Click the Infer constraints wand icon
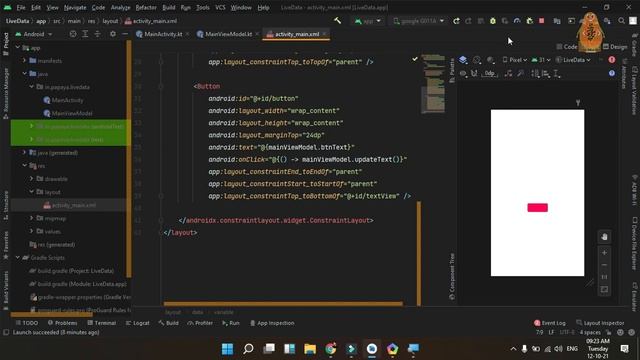Screen dimensions: 640x360 pyautogui.click(x=520, y=73)
